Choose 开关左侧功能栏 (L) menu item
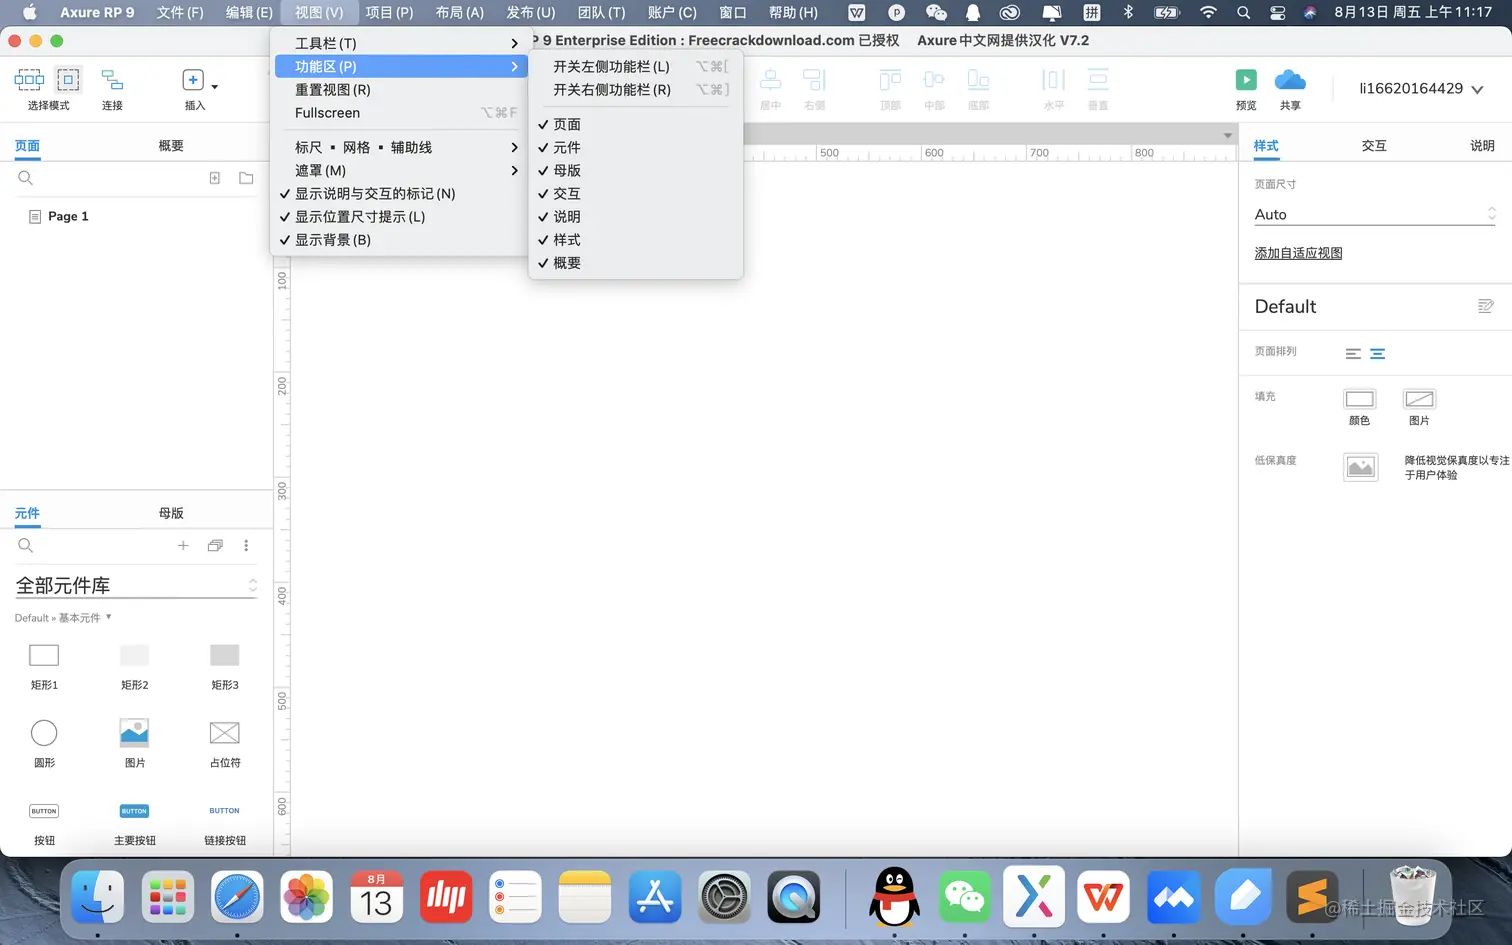 (636, 66)
